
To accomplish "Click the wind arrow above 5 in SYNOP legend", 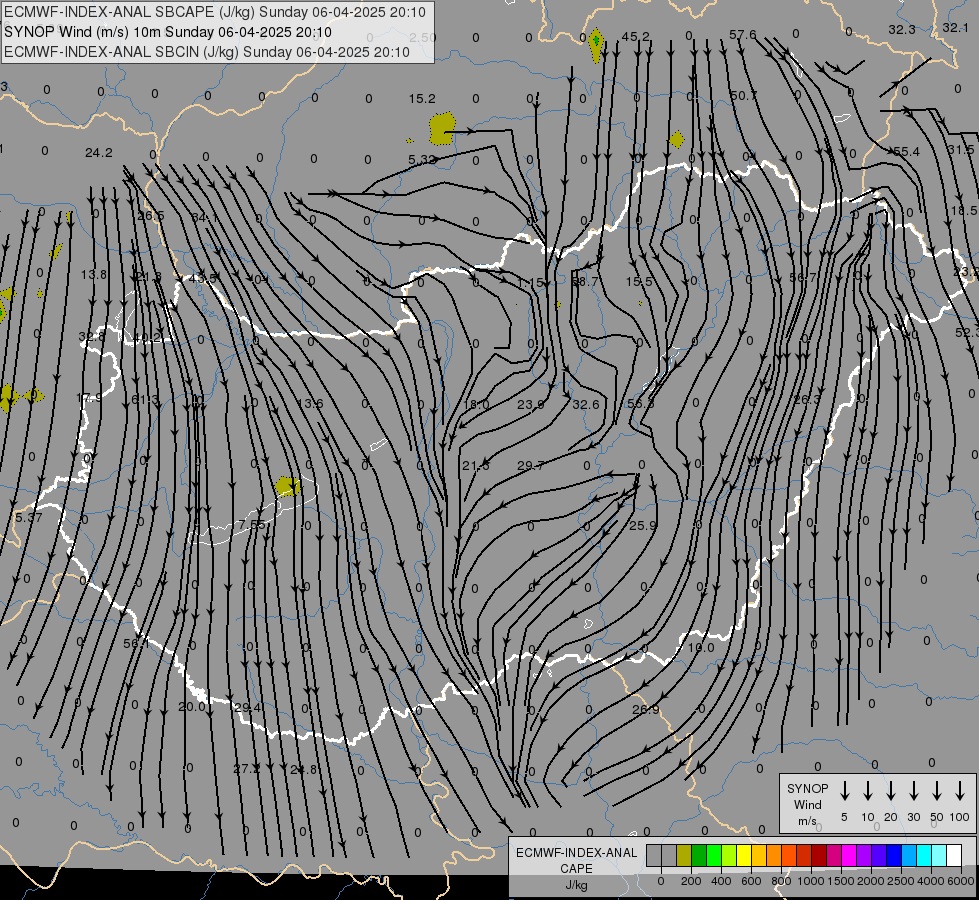I will [845, 791].
